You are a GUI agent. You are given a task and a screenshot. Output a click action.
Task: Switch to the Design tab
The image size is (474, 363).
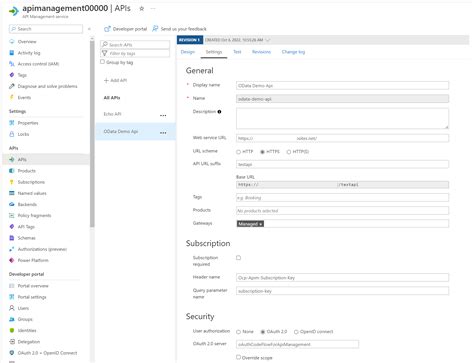coord(188,52)
